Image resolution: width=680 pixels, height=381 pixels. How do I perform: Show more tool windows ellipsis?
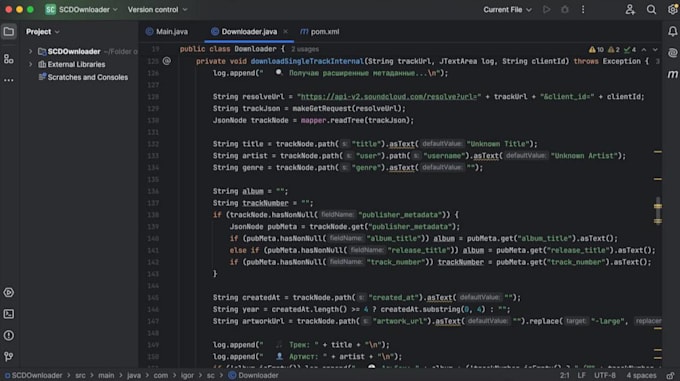[9, 80]
